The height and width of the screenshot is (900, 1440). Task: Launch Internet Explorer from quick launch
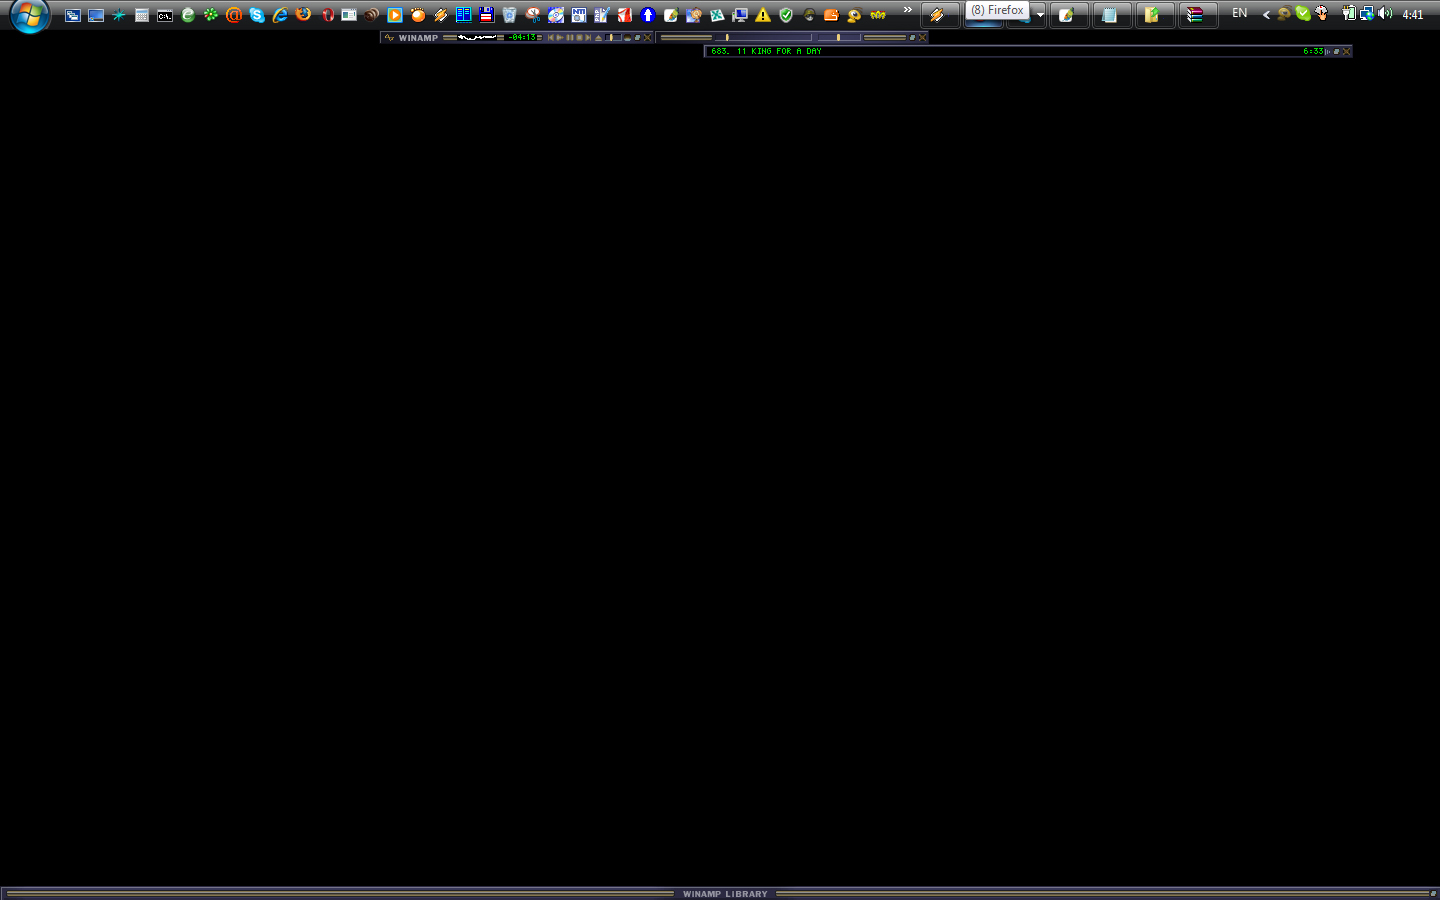click(x=280, y=15)
